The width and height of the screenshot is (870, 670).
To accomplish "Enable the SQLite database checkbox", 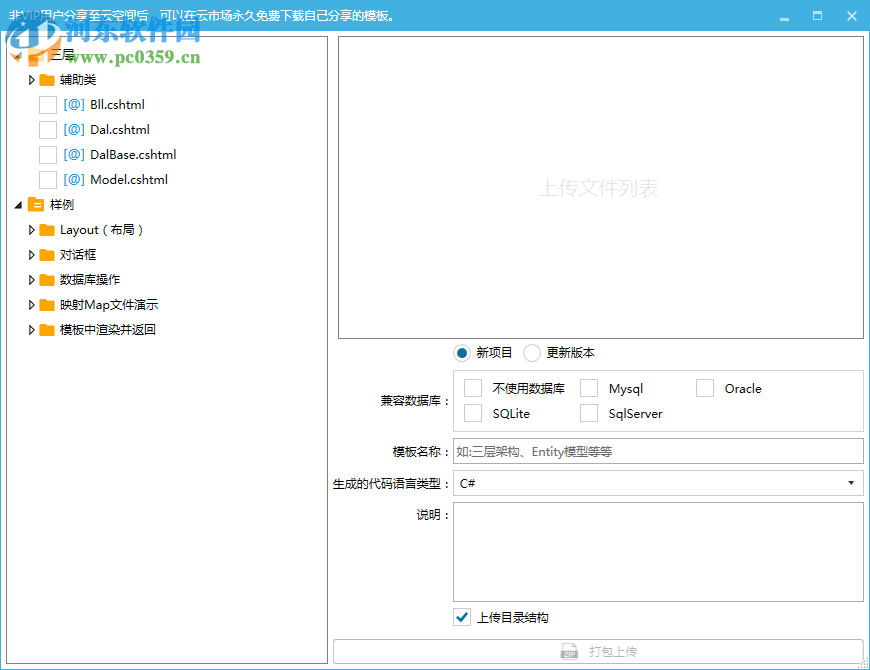I will tap(473, 413).
